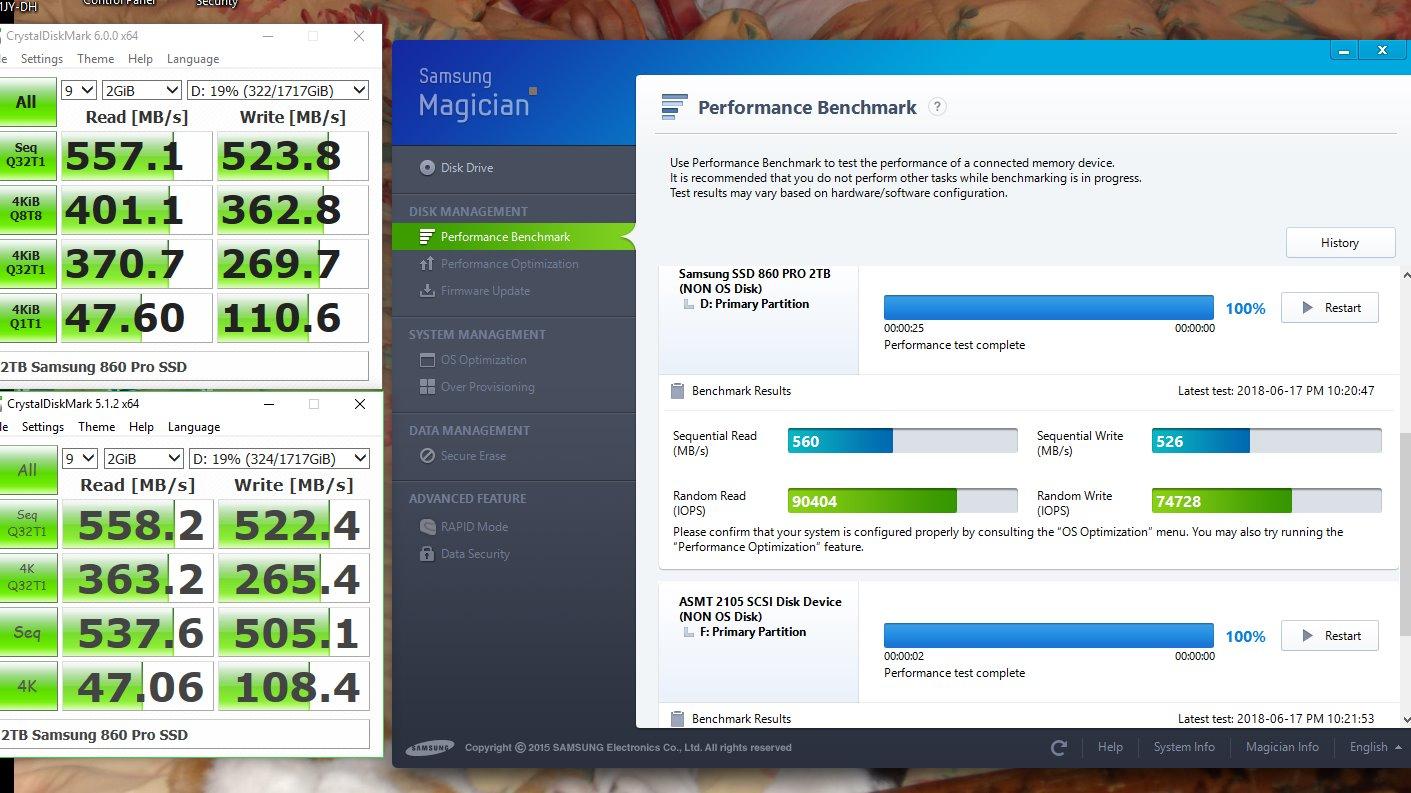Open Language menu in CrystalDiskMark 6.0.0
The height and width of the screenshot is (793, 1411).
(193, 59)
